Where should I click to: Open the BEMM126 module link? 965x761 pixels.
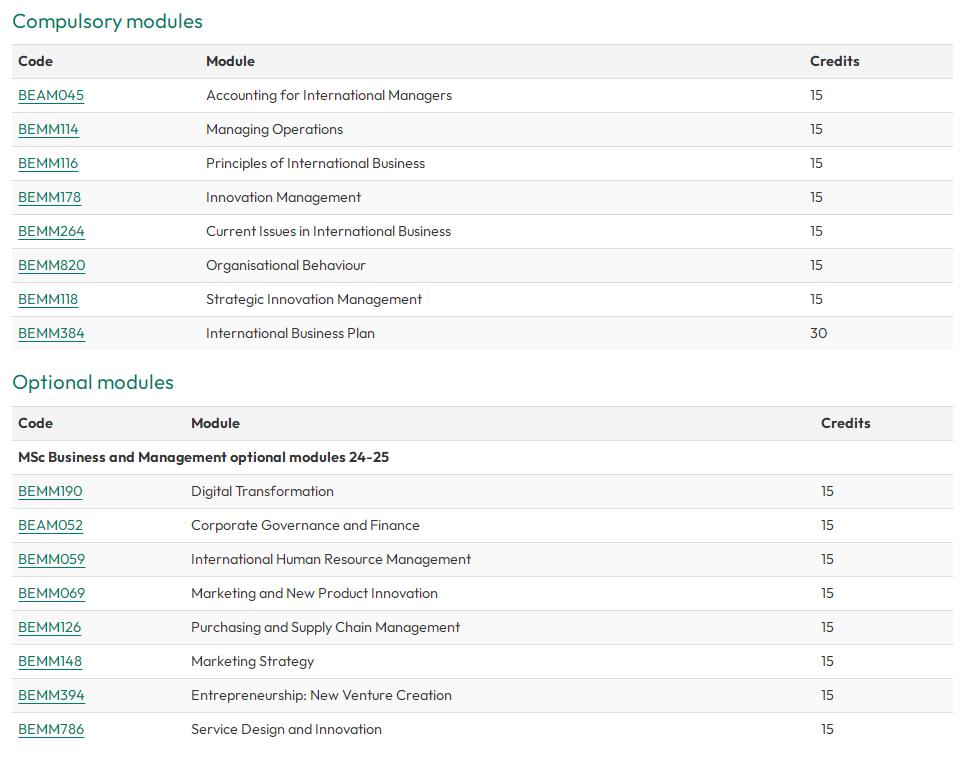[x=49, y=628]
